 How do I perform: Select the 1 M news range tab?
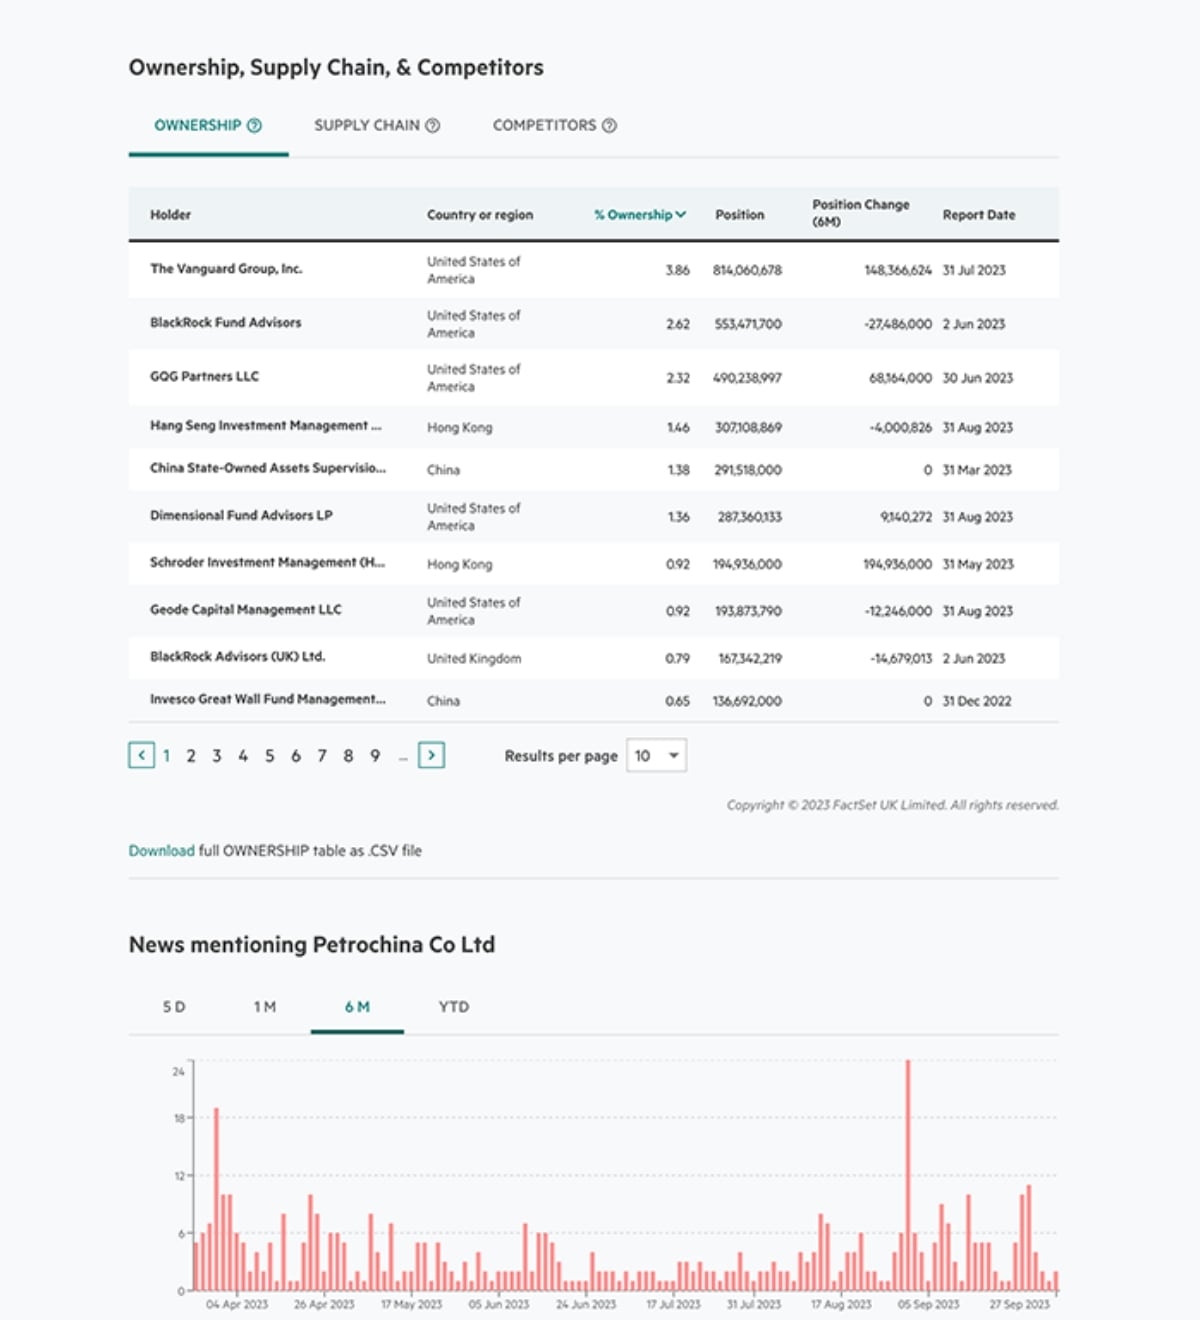(x=265, y=1007)
